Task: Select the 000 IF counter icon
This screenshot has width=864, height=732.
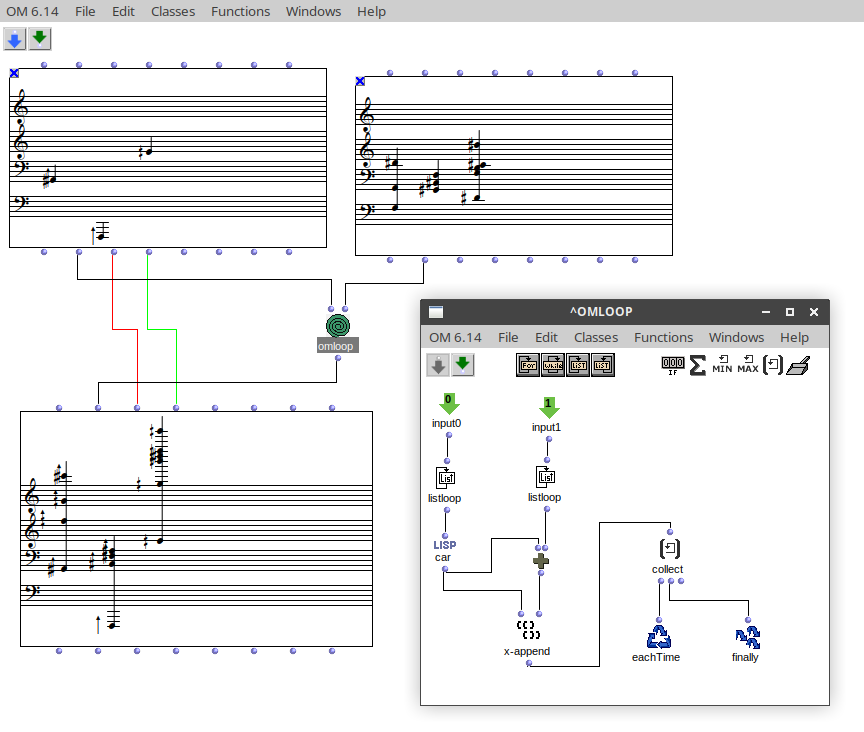Action: [x=673, y=365]
